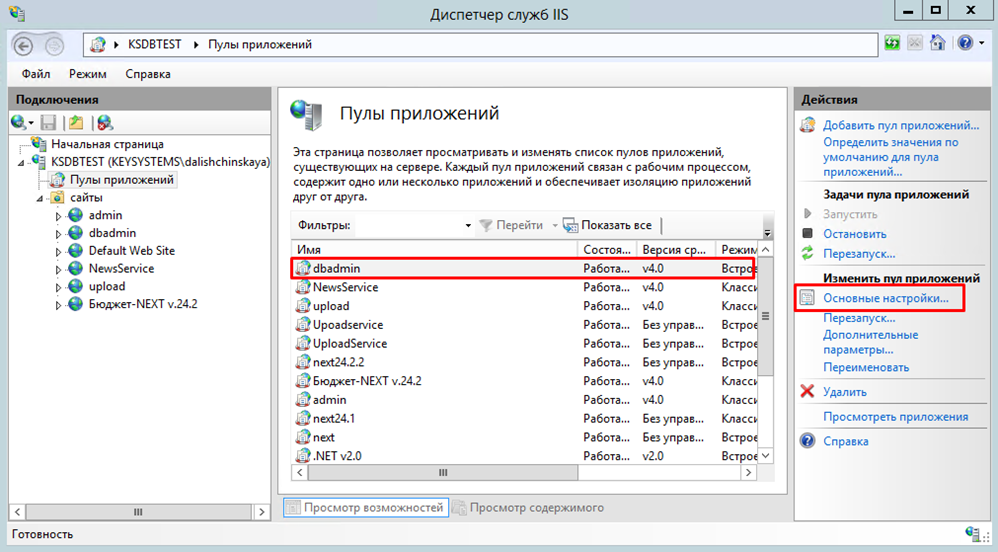Expand the Бюджет-NEXT v.24.2 site node

pyautogui.click(x=58, y=305)
